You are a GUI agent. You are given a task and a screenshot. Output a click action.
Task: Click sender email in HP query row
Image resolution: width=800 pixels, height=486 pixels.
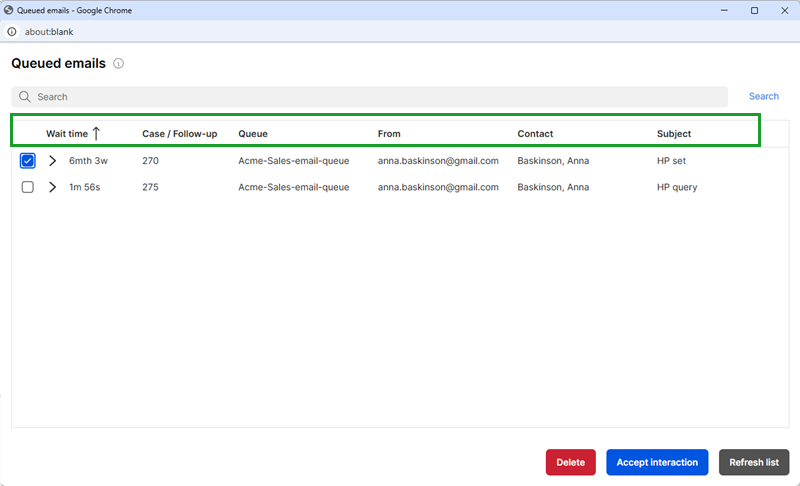(438, 187)
